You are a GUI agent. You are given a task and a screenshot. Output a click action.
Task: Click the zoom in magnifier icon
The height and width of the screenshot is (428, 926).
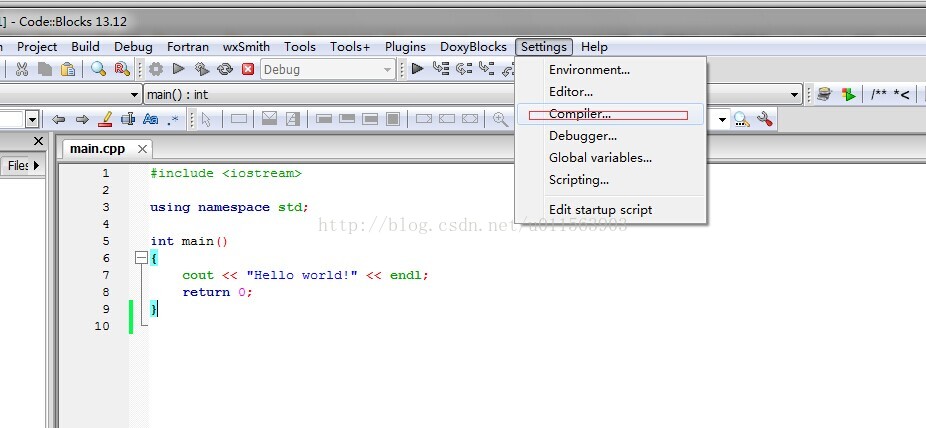pyautogui.click(x=500, y=119)
